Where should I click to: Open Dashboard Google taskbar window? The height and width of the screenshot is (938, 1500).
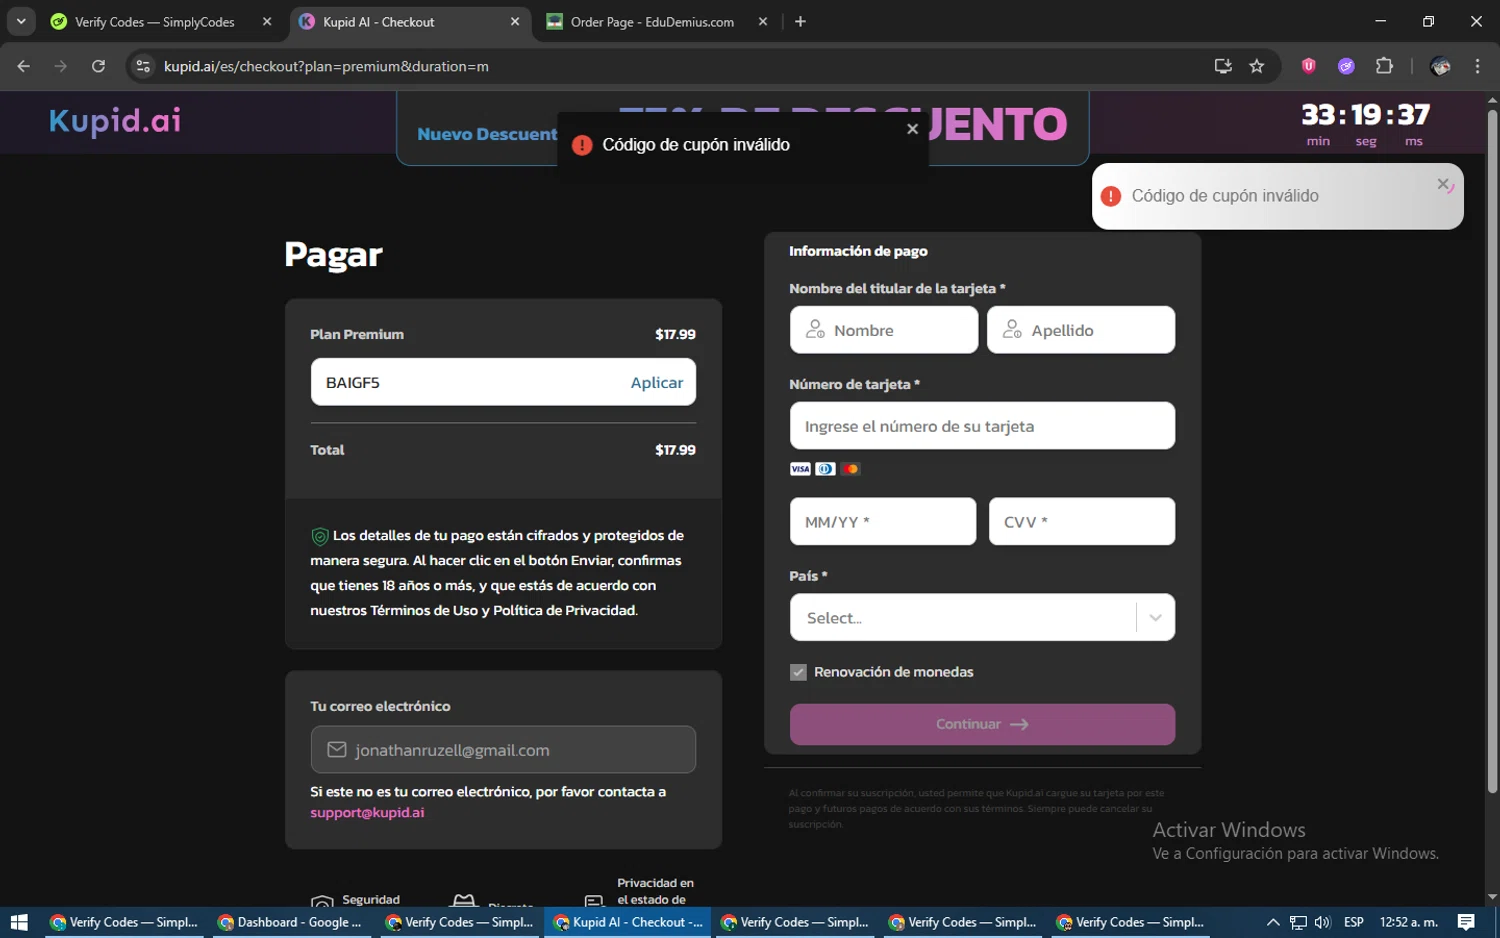click(291, 922)
